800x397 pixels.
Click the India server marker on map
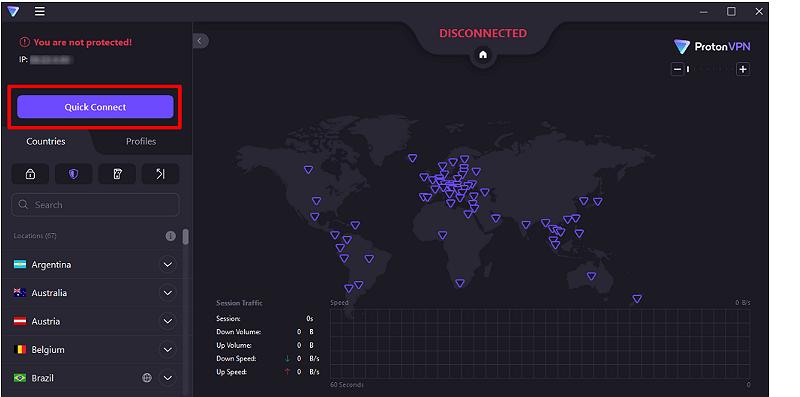point(526,225)
